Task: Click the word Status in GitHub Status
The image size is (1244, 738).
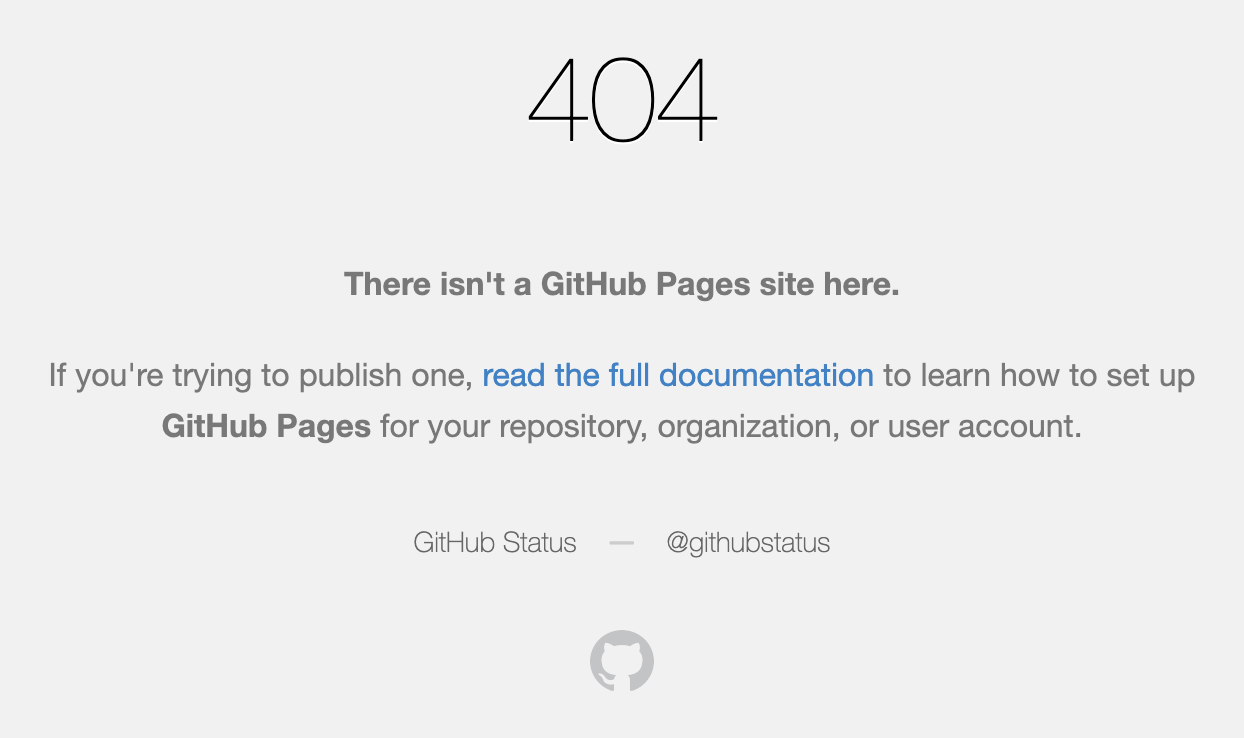Action: (x=539, y=543)
